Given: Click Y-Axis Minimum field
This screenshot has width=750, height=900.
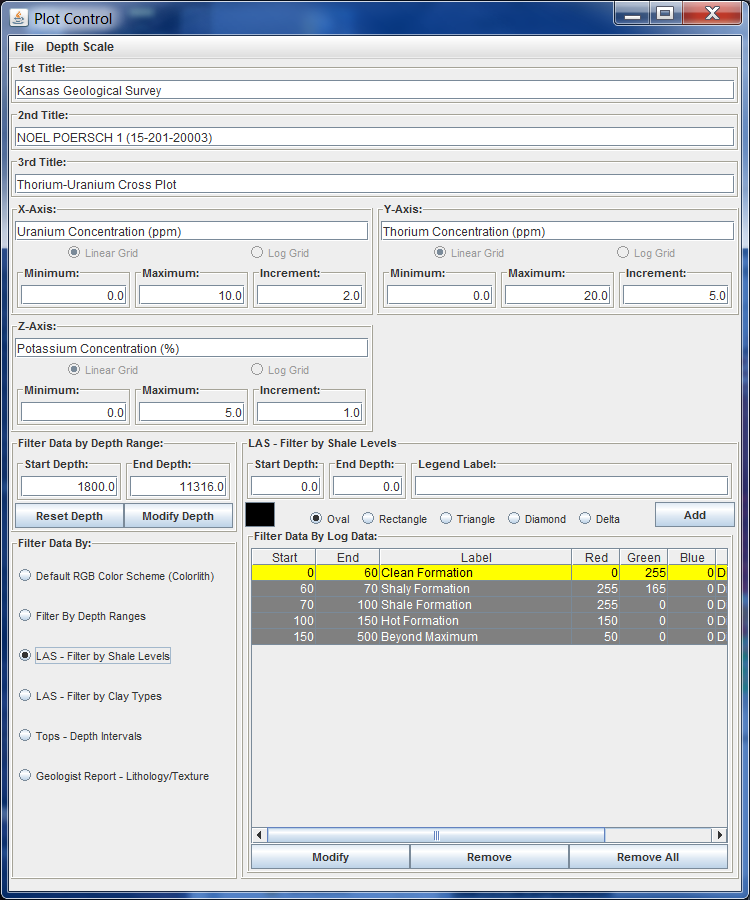Looking at the screenshot, I should [440, 295].
